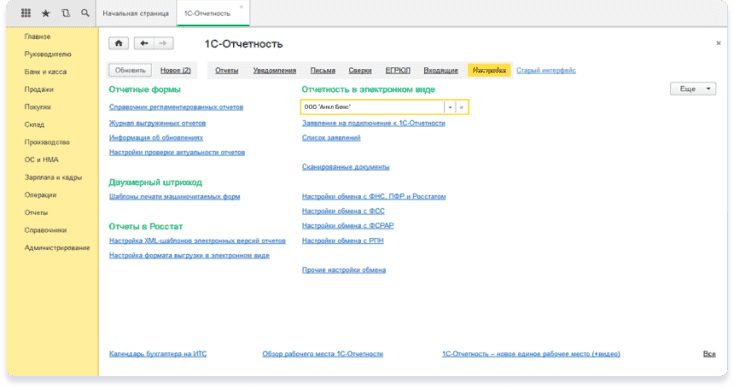This screenshot has height=388, width=734.
Task: Click the Home button with house icon
Action: pos(118,43)
